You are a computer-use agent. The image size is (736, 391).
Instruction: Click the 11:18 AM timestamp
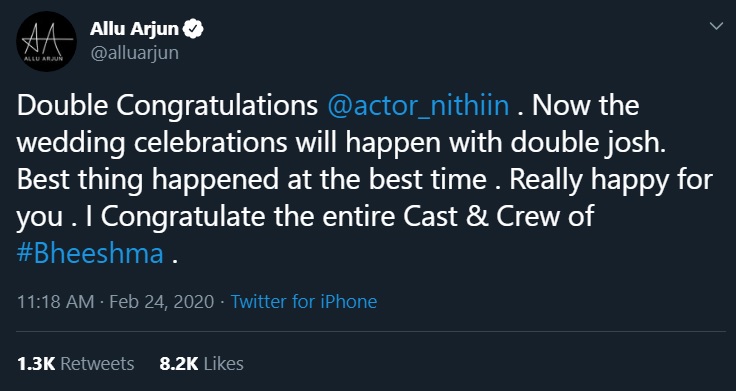coord(55,301)
